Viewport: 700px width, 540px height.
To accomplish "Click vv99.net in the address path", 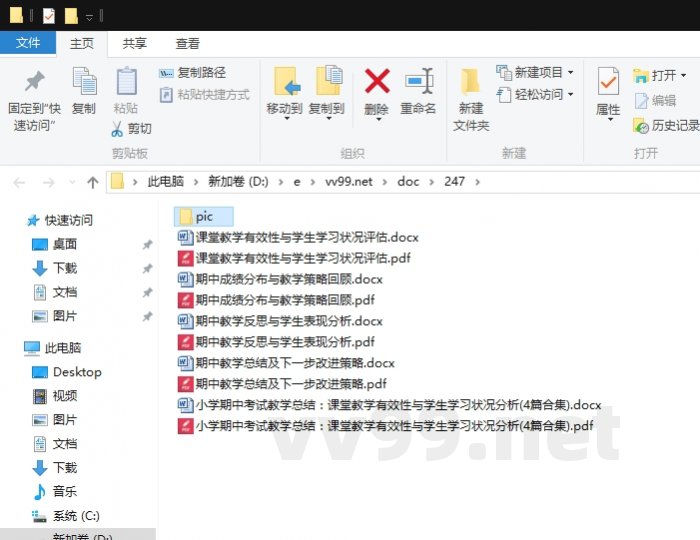I will pos(348,182).
